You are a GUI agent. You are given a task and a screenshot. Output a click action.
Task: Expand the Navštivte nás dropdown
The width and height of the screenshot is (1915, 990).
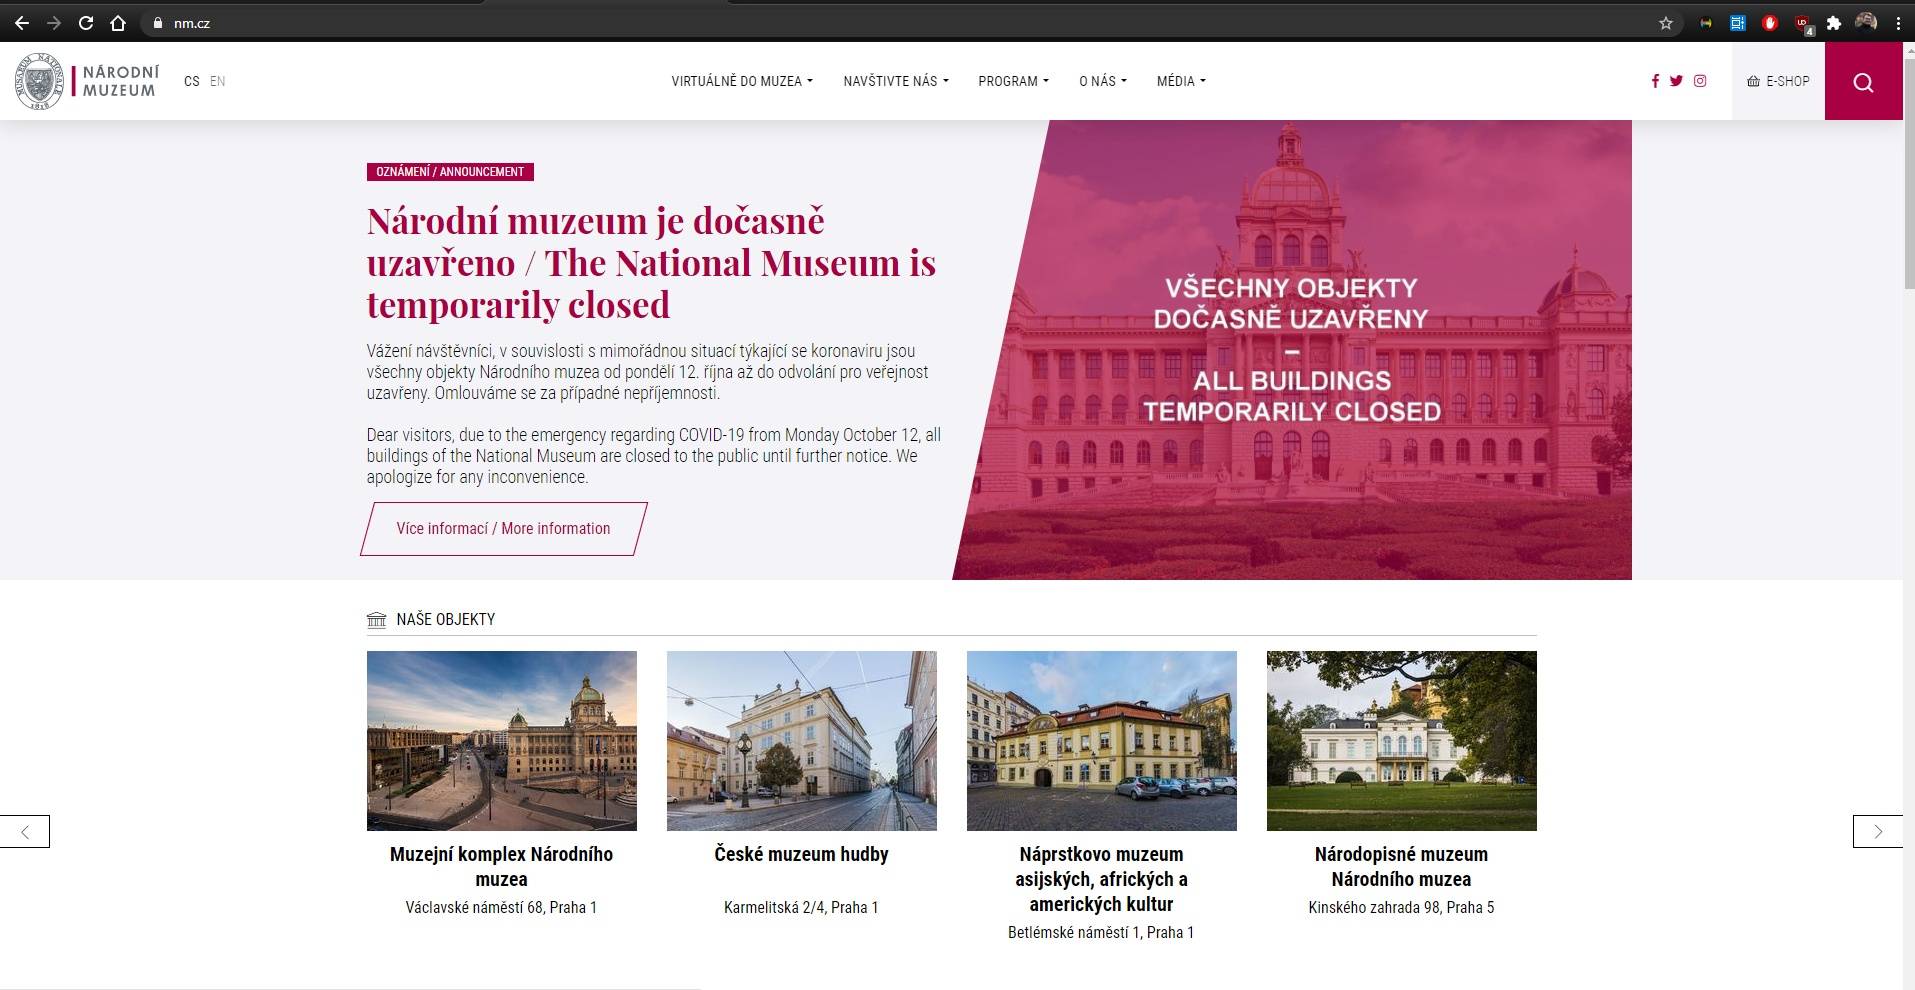895,81
